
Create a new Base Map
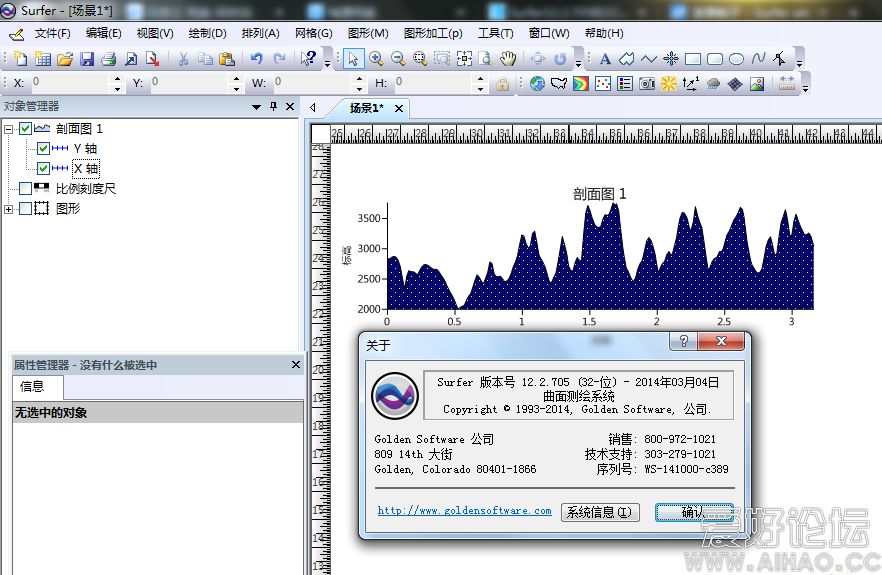coord(559,84)
